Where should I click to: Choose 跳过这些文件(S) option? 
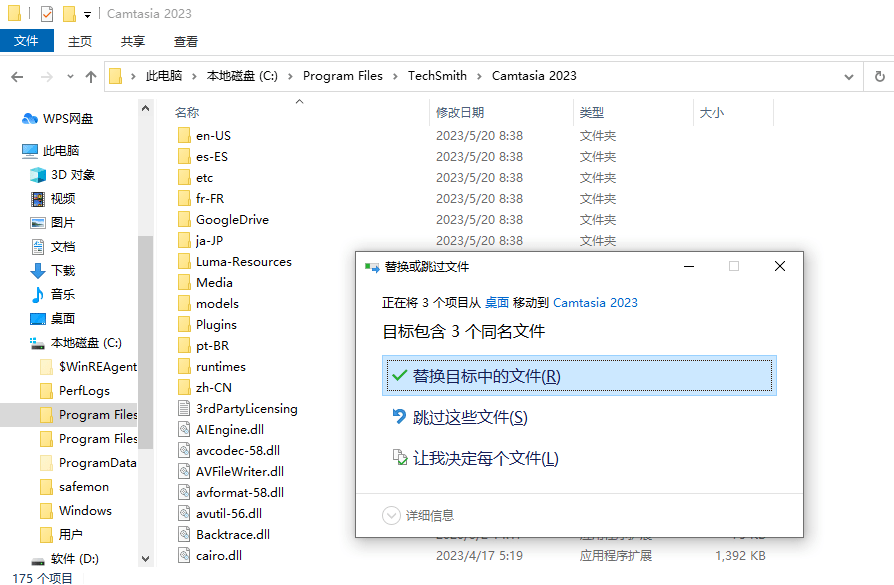click(460, 417)
